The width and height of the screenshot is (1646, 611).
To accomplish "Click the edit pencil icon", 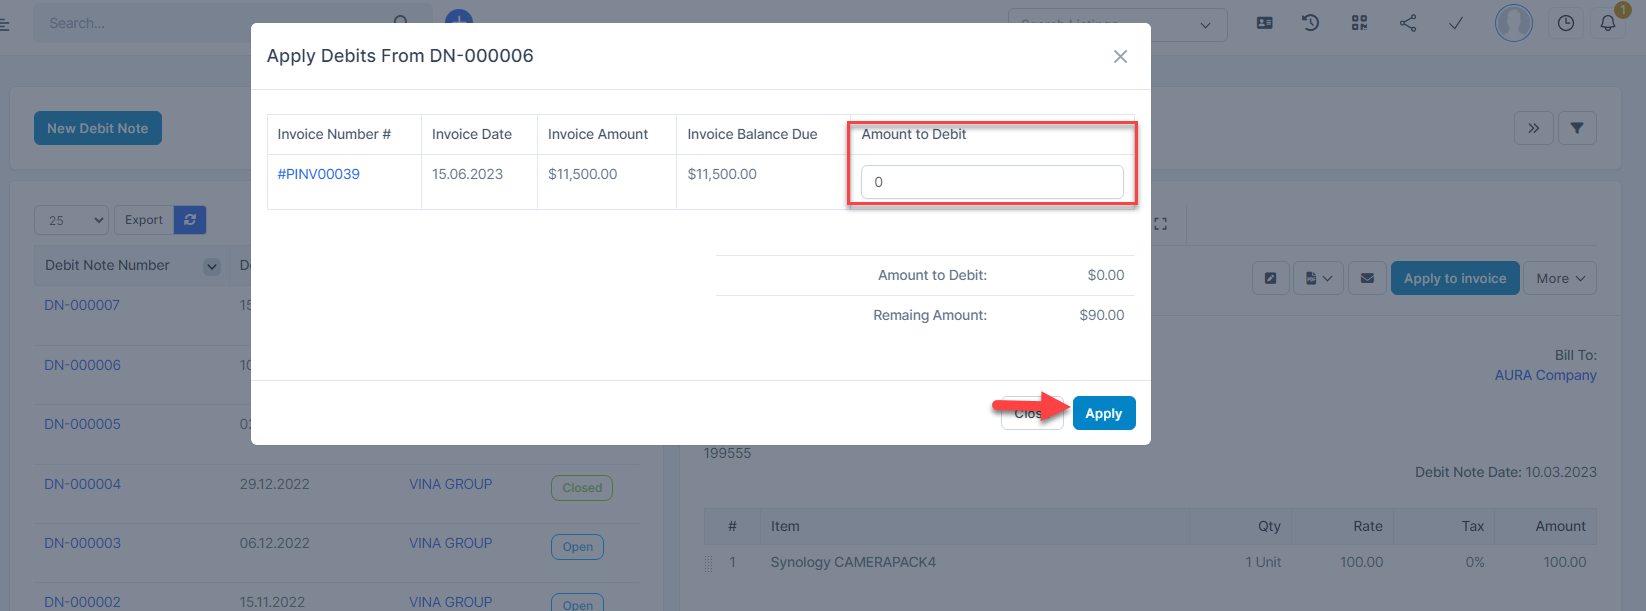I will click(1270, 278).
